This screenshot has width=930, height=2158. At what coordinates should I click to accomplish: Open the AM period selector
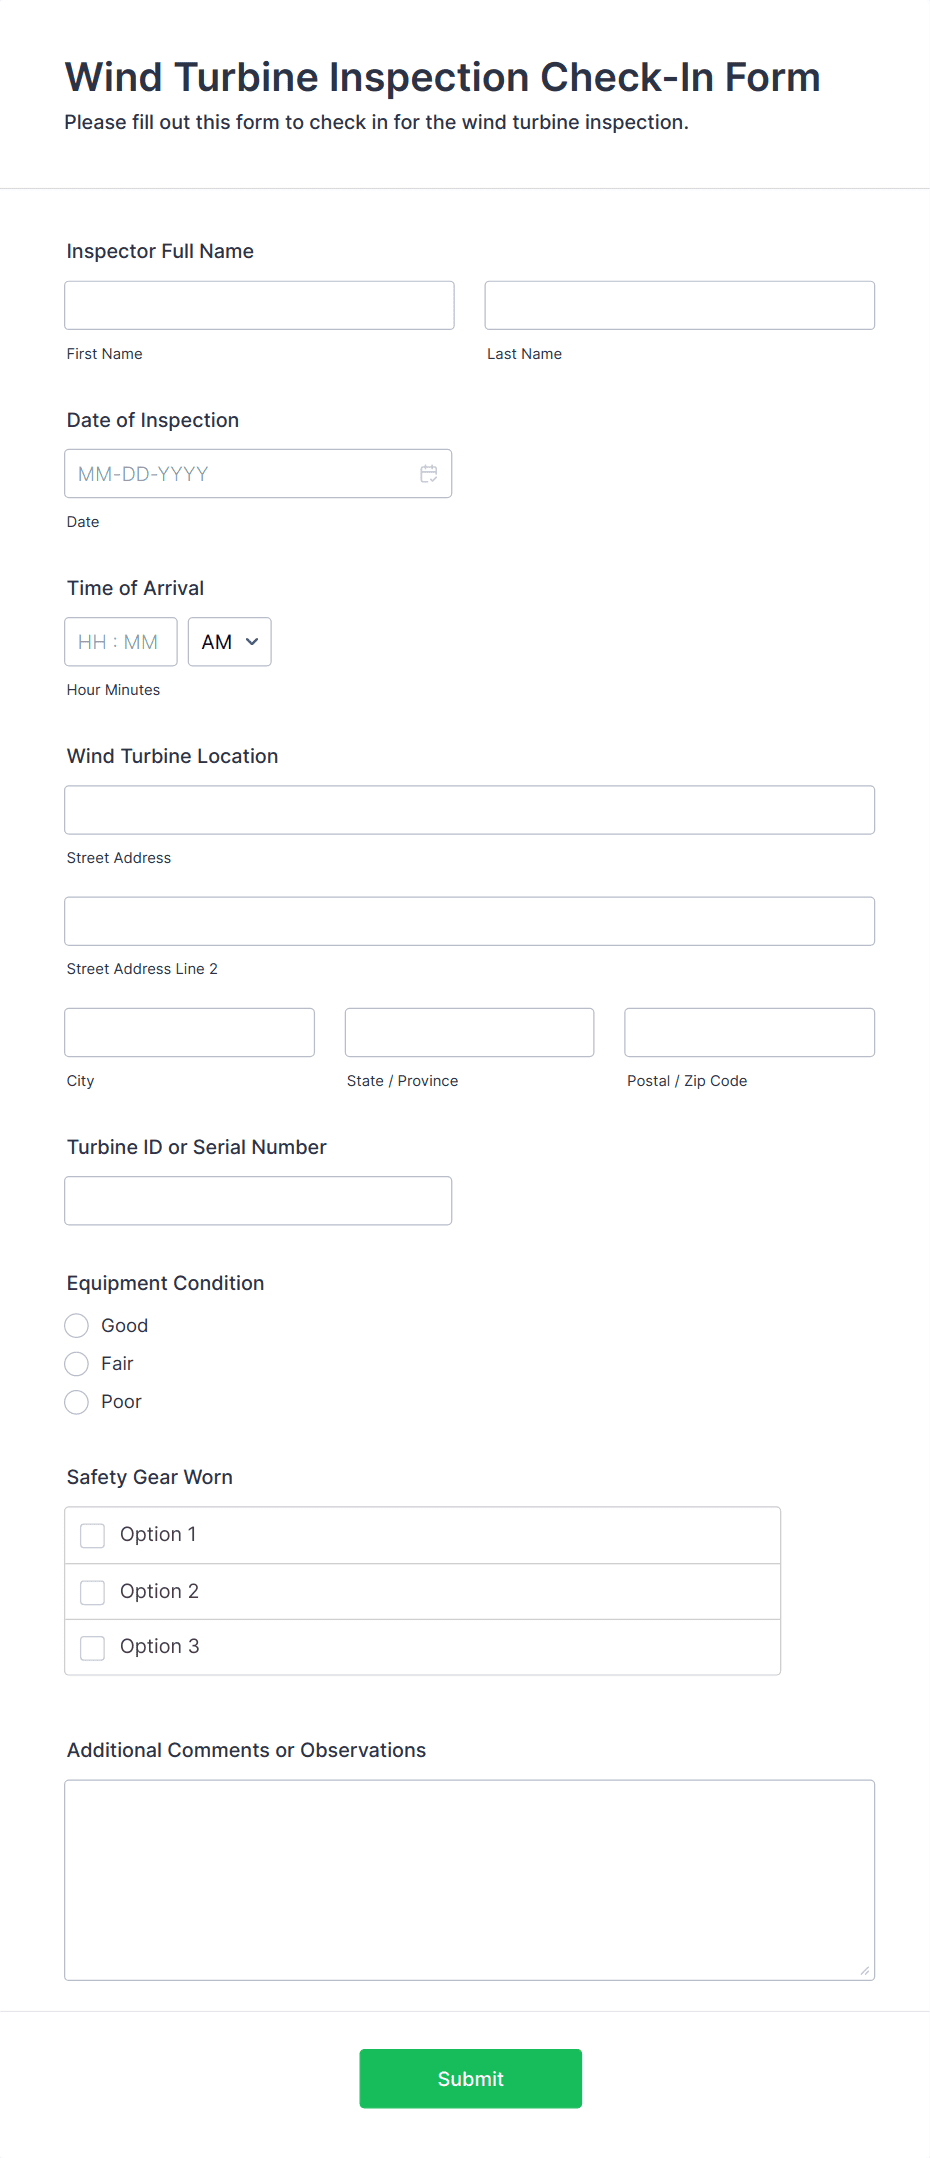click(x=229, y=641)
